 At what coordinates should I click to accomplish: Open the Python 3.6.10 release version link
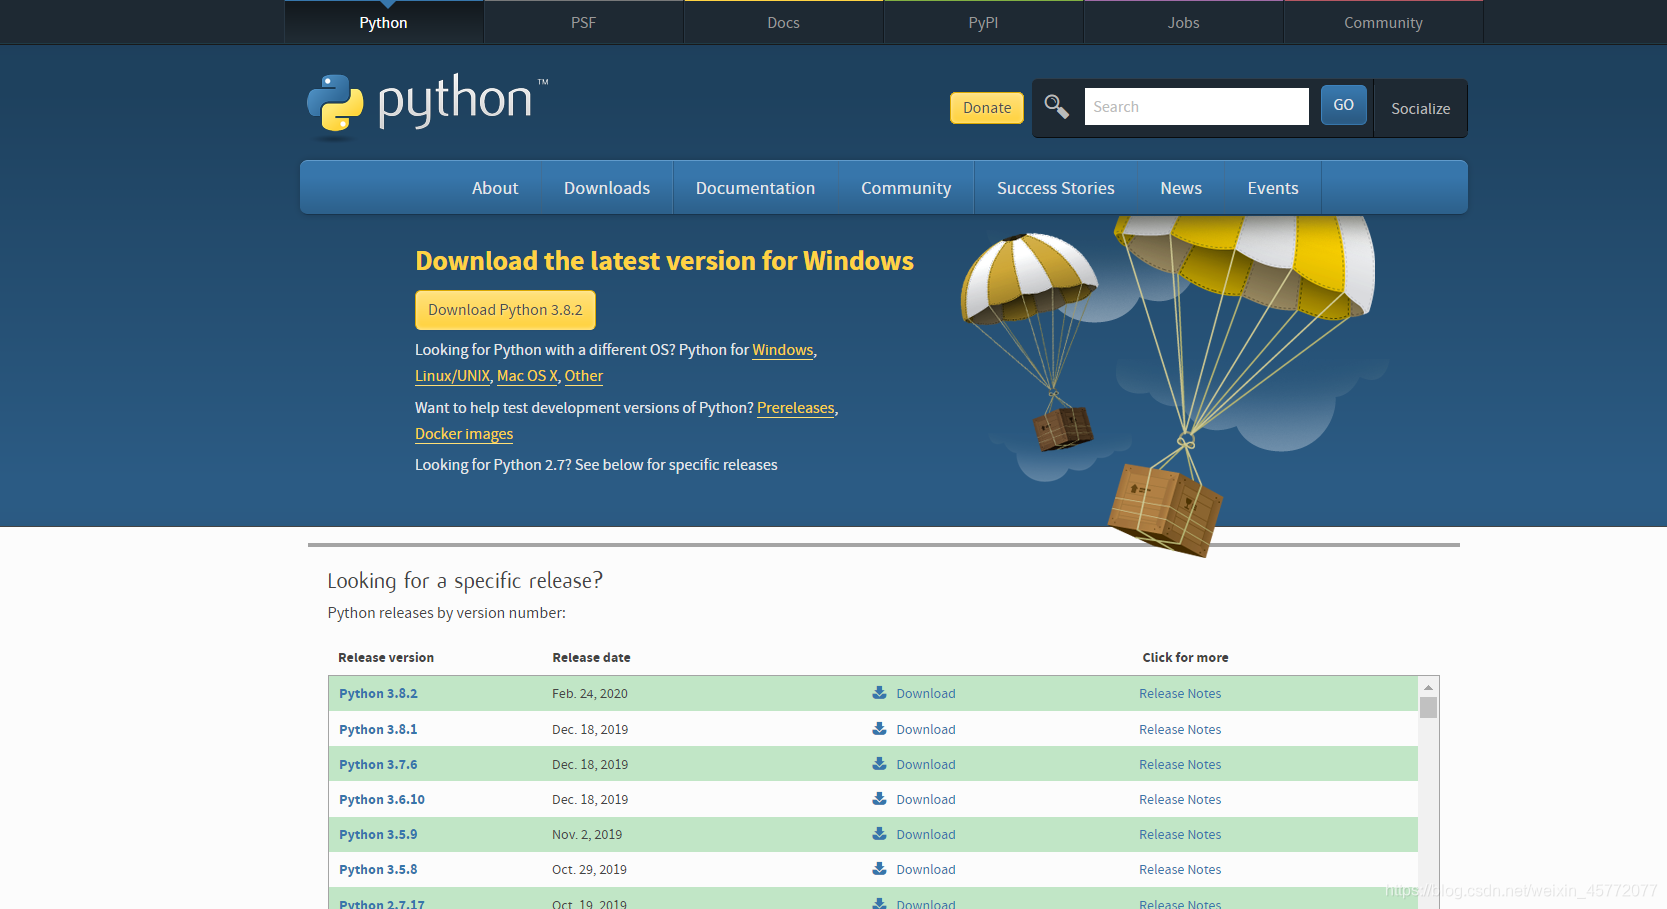click(x=382, y=799)
